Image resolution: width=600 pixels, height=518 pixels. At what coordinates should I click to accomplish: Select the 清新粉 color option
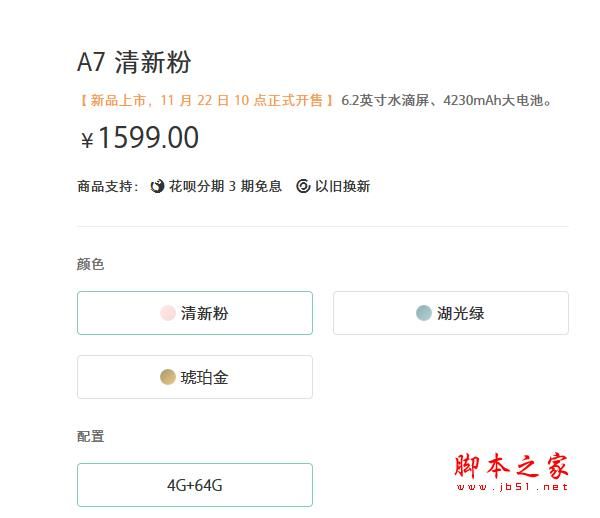[x=195, y=313]
